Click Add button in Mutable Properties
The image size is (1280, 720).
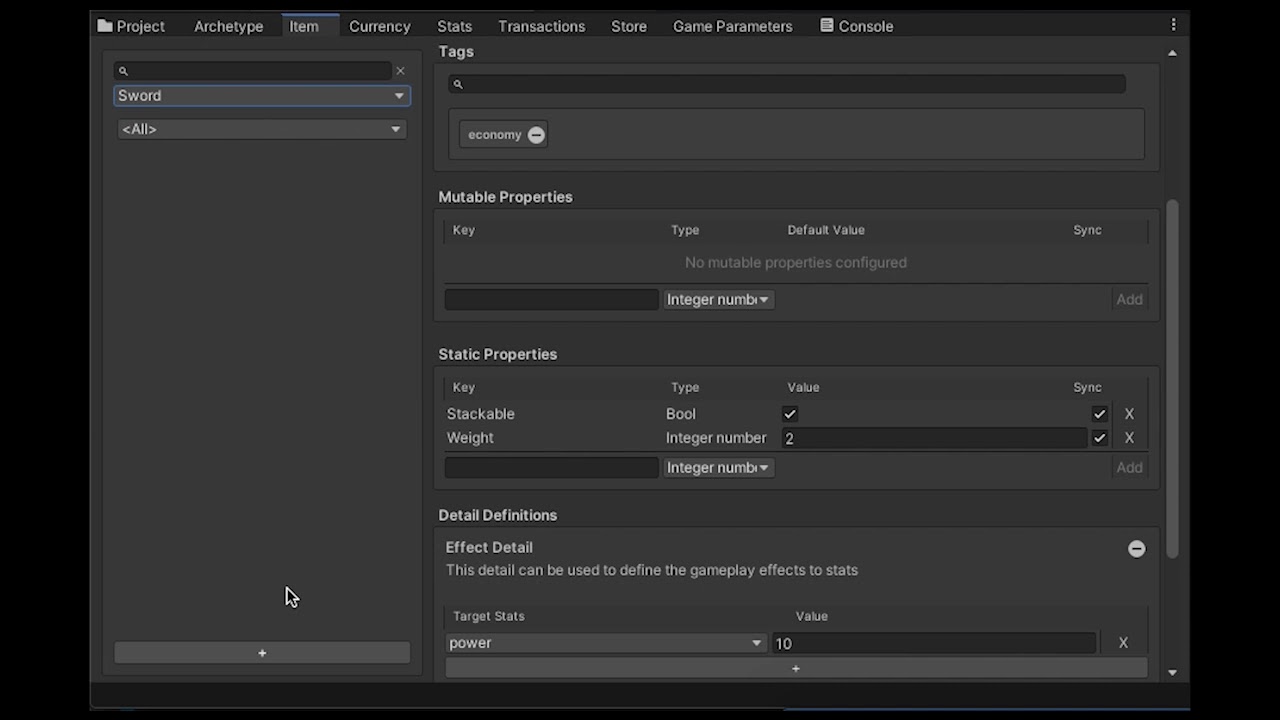tap(1129, 299)
